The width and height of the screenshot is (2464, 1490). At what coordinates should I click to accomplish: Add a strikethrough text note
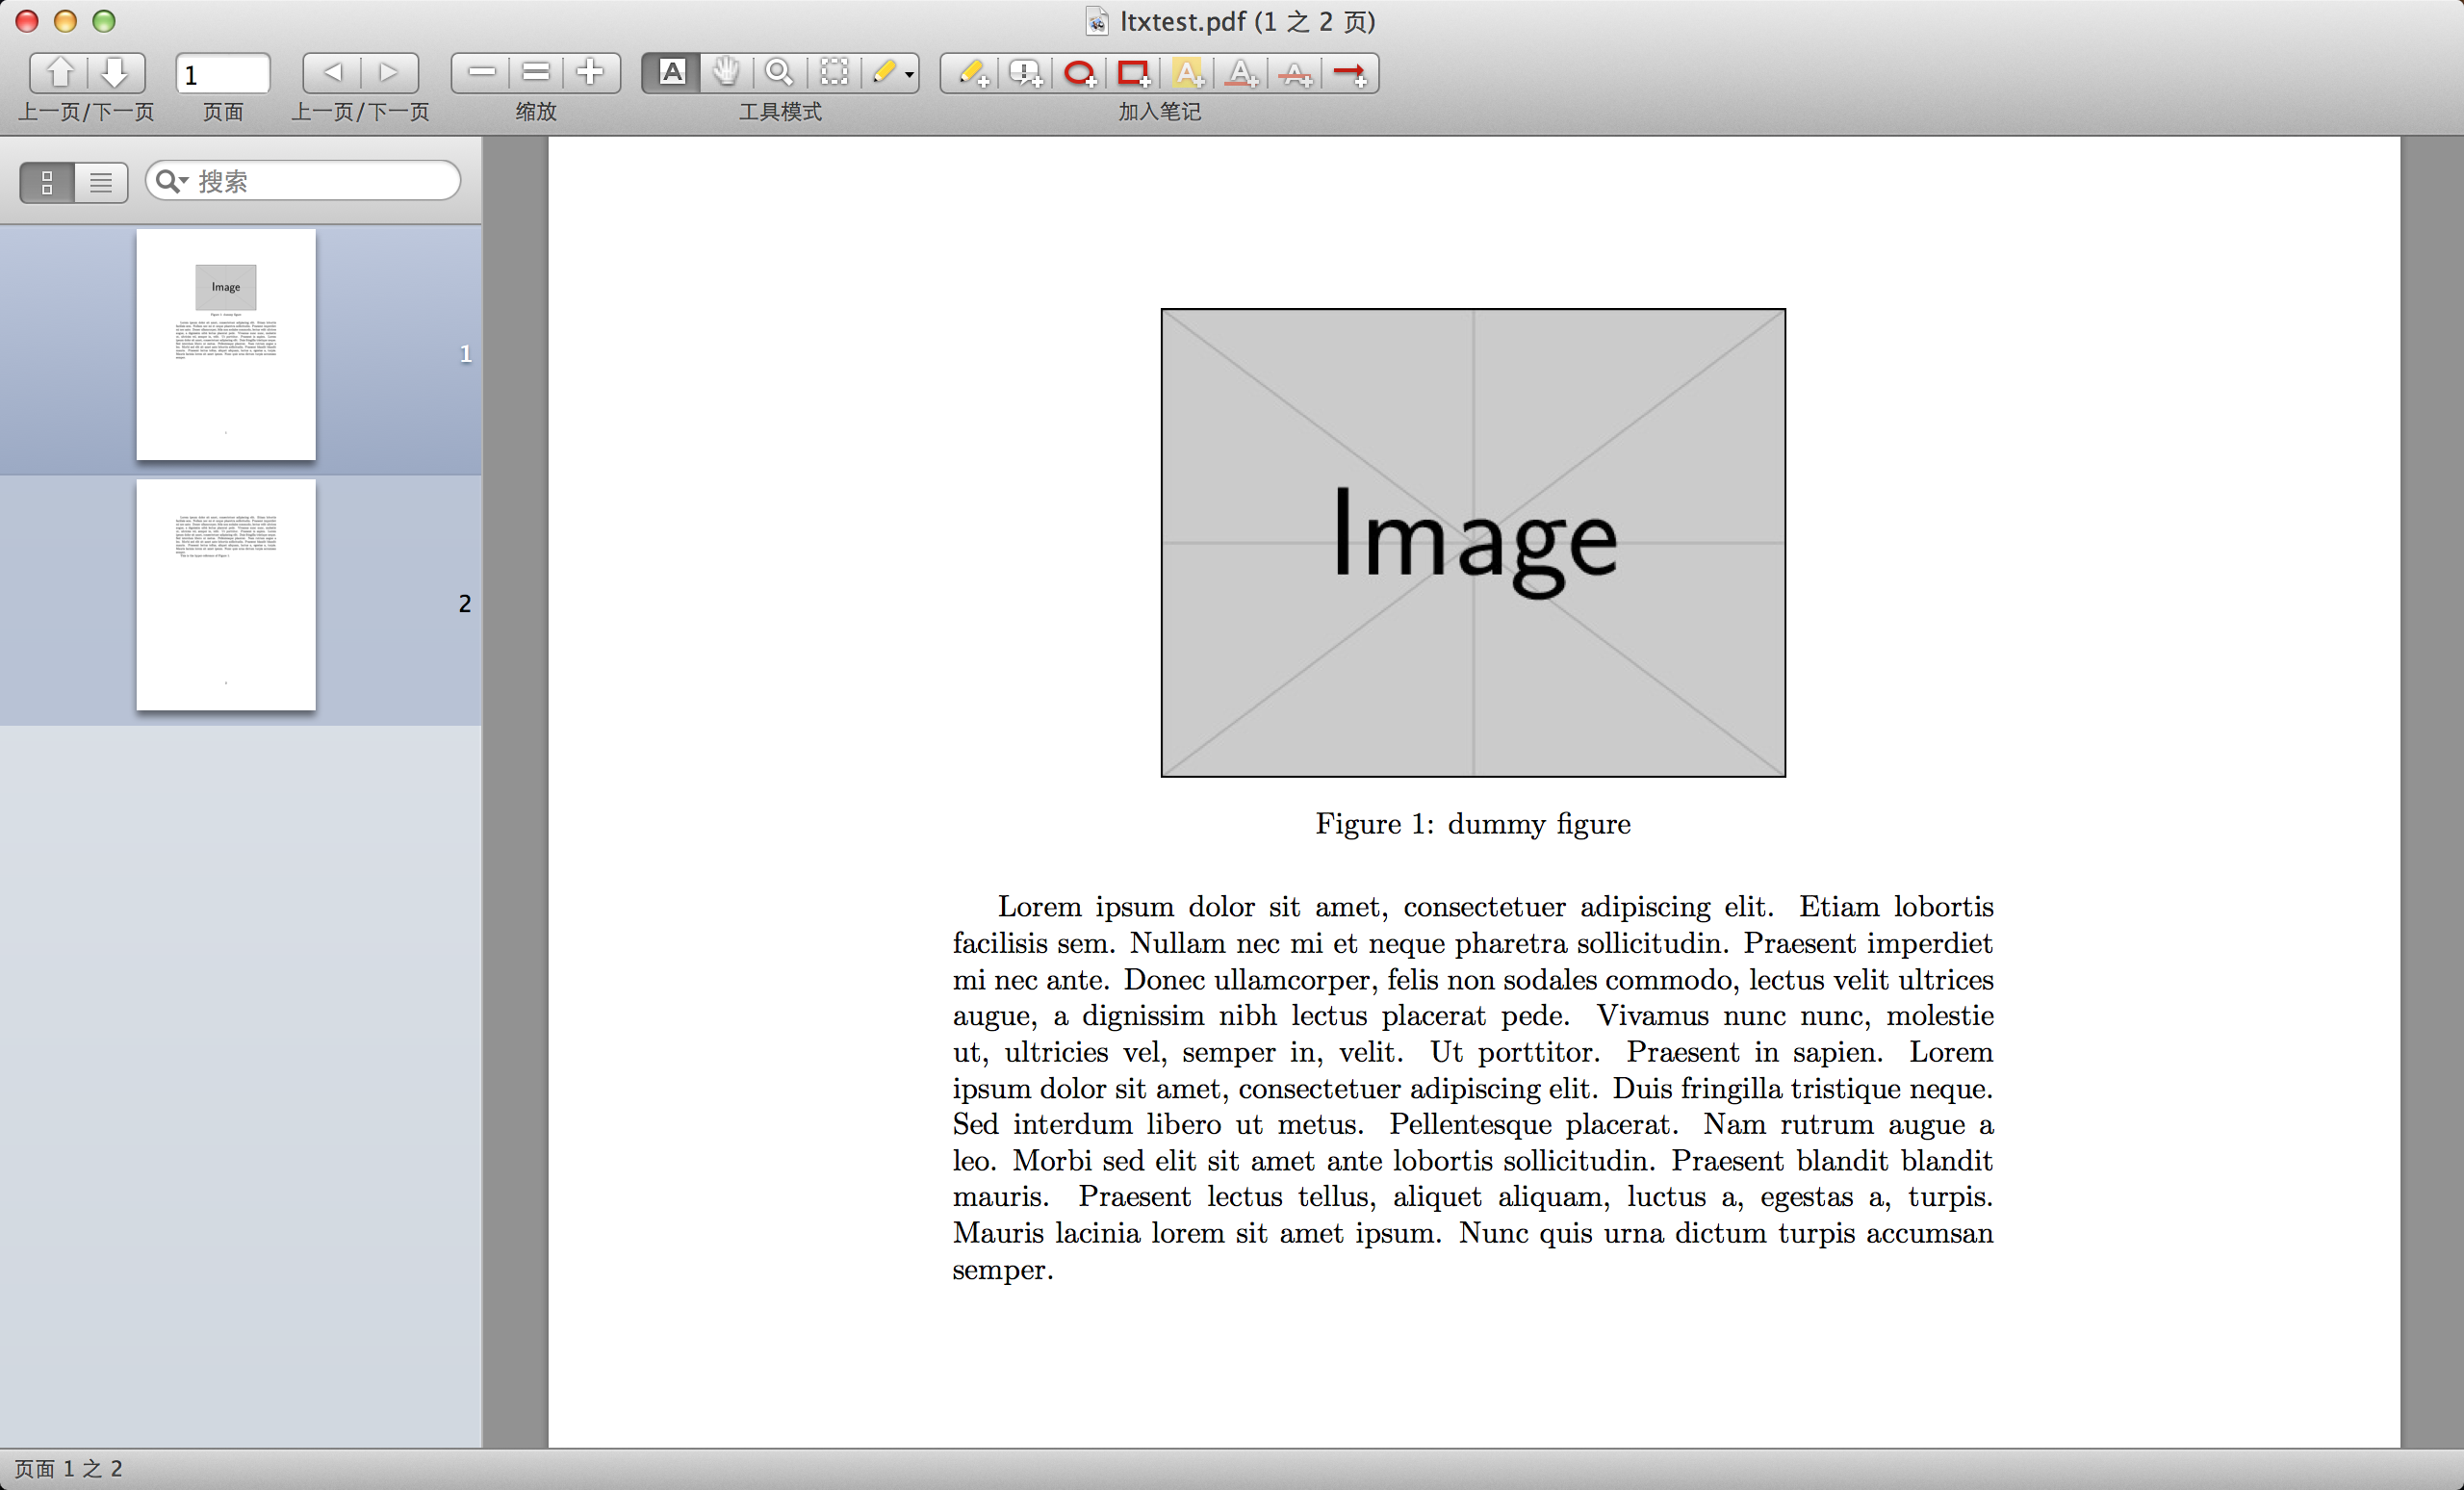tap(1295, 73)
